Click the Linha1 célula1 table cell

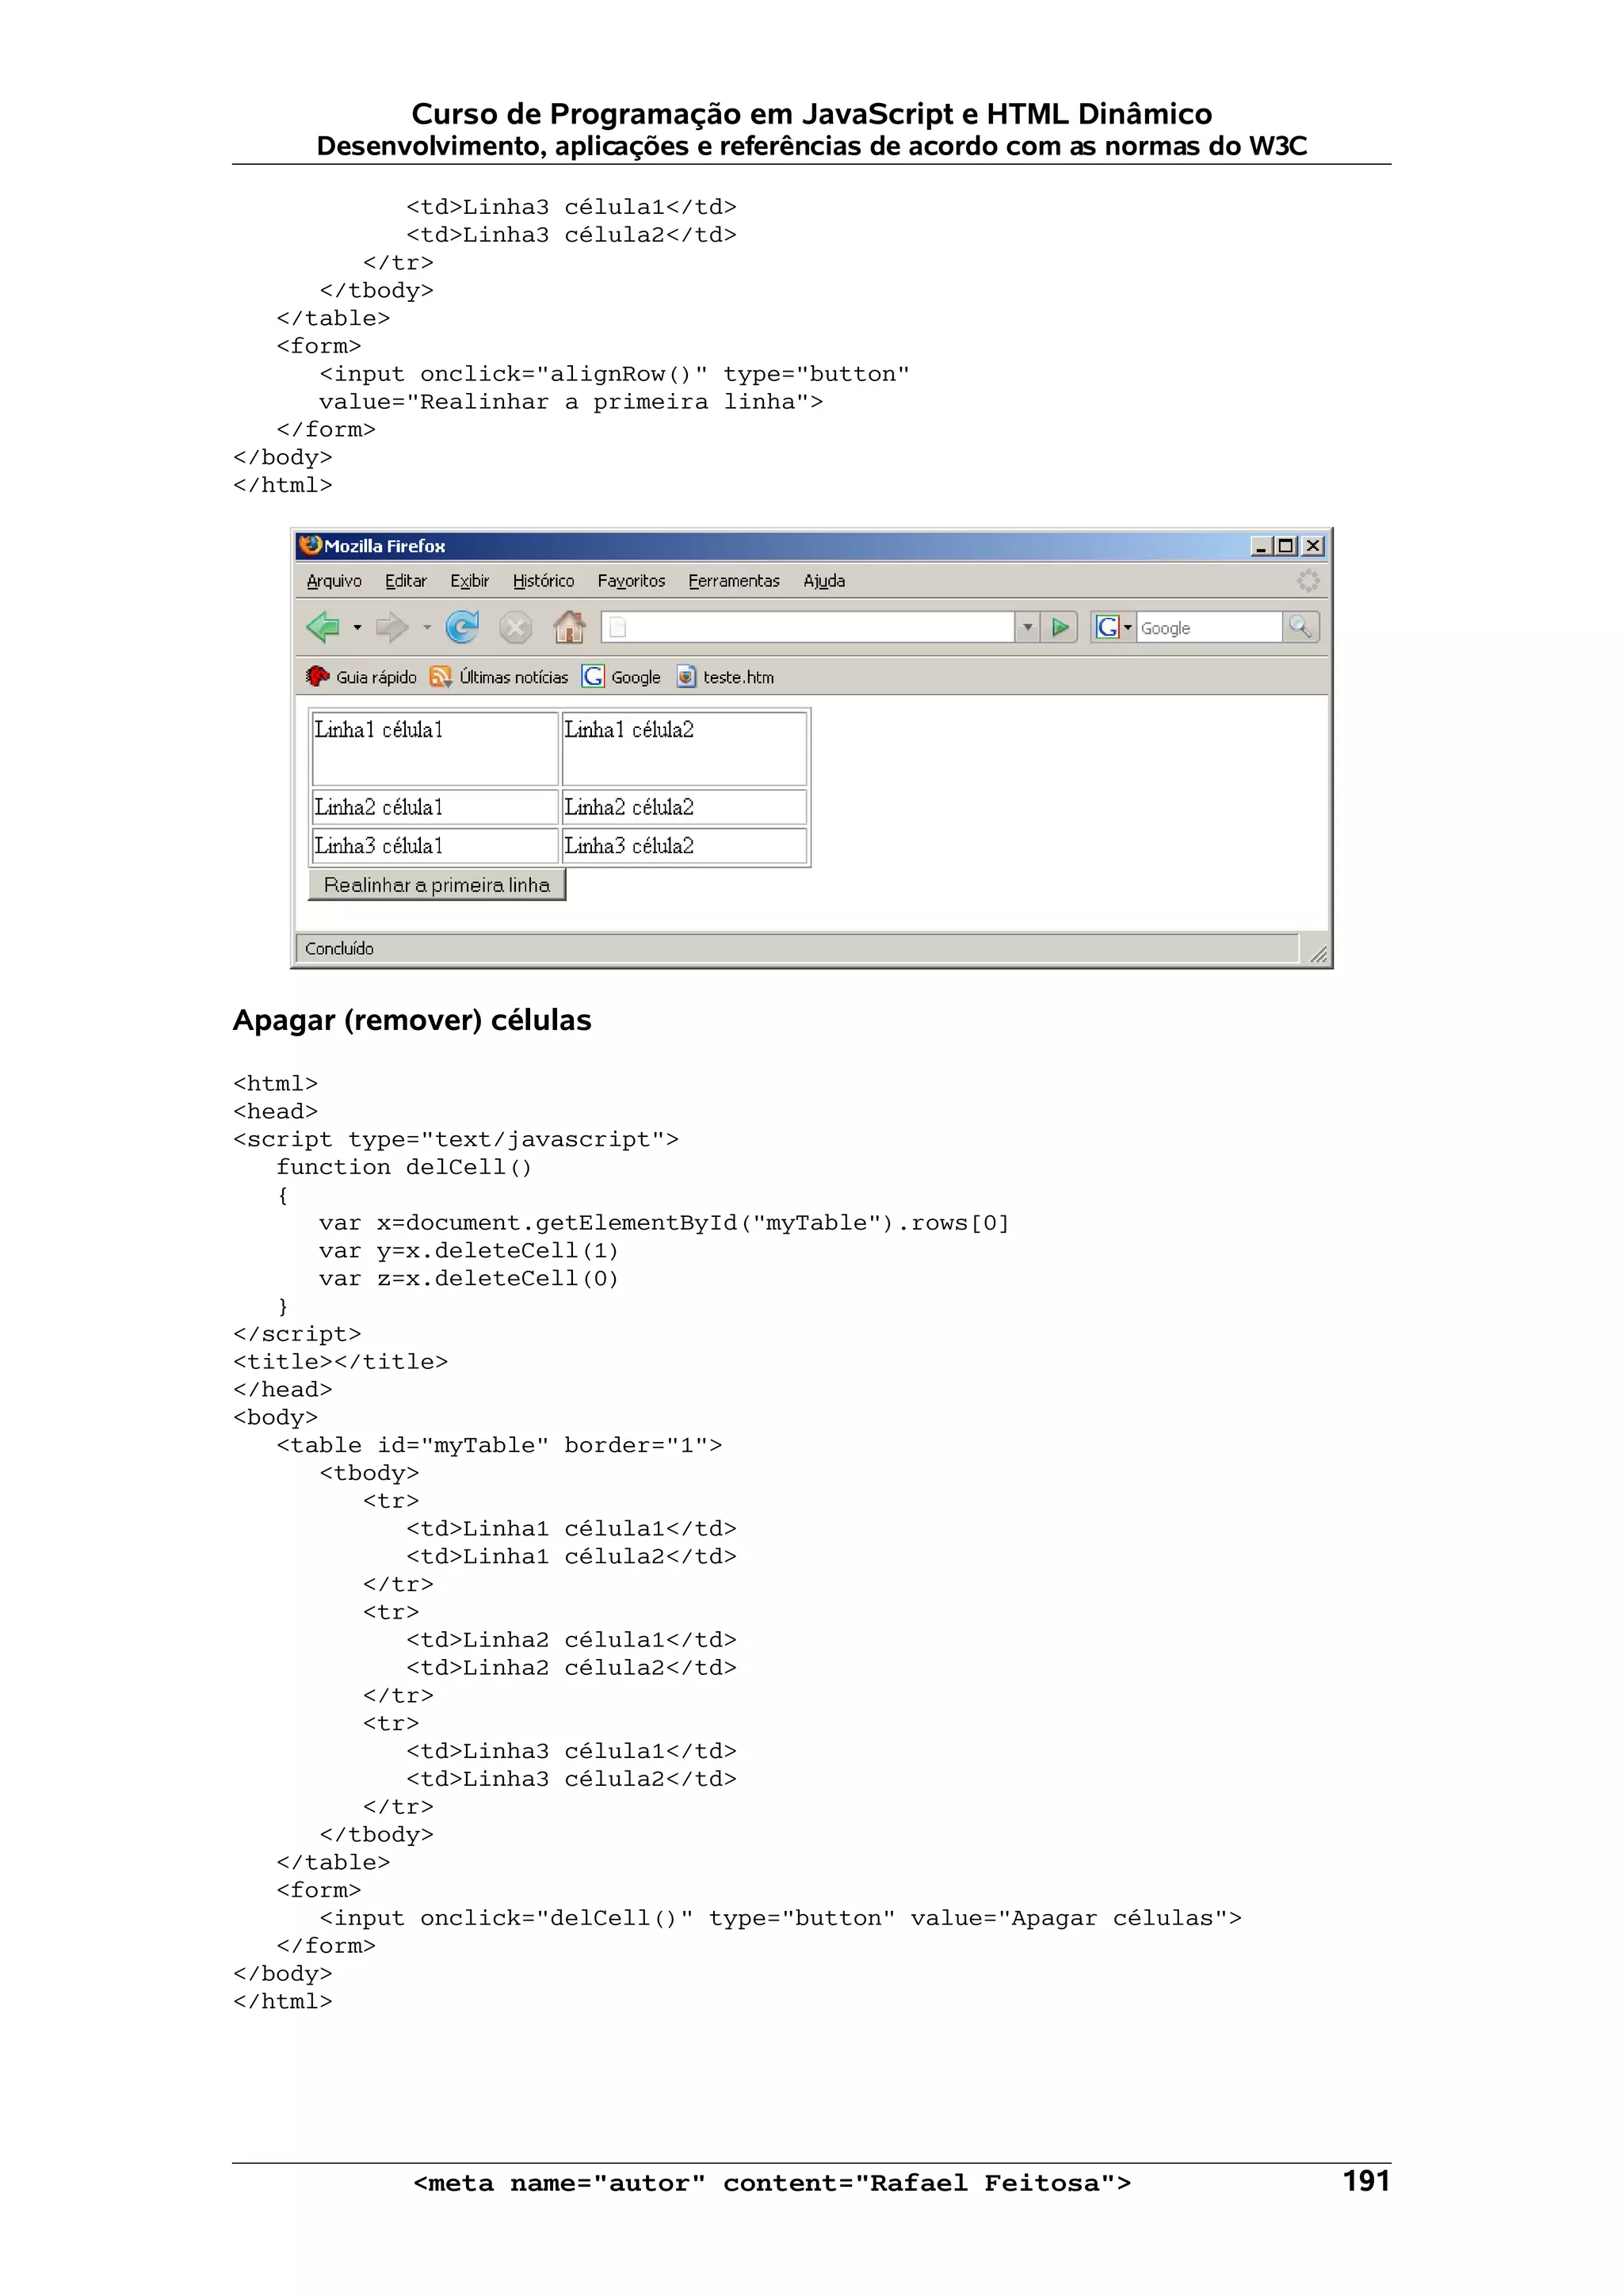coord(435,748)
